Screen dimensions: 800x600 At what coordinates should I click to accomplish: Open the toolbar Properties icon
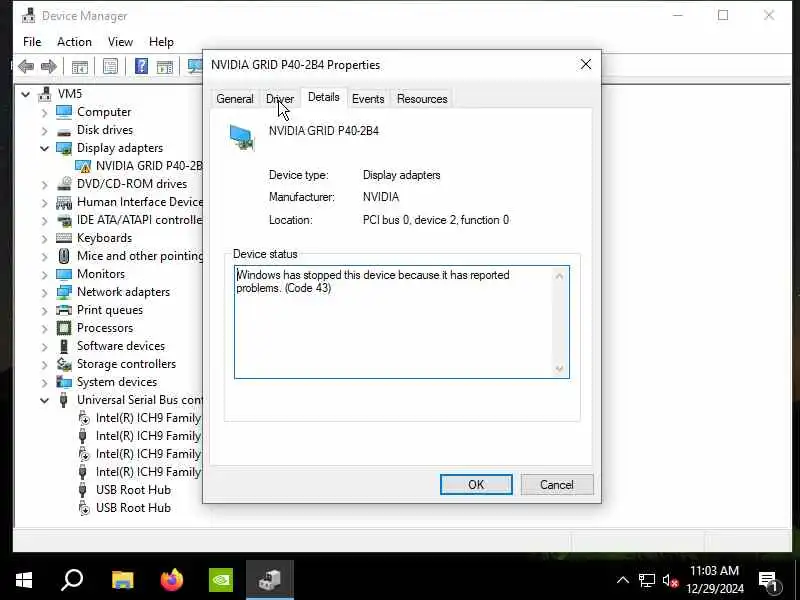[x=111, y=66]
